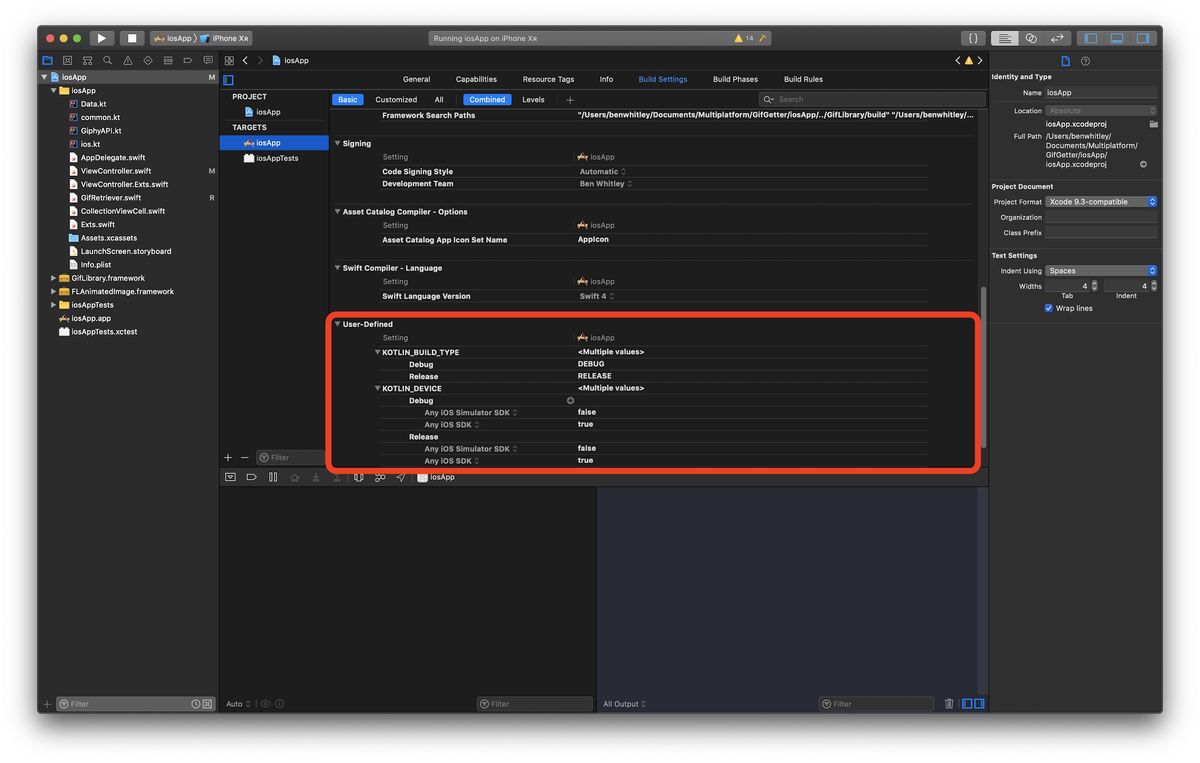The height and width of the screenshot is (763, 1200).
Task: Switch to the Standard editor
Action: 1005,38
